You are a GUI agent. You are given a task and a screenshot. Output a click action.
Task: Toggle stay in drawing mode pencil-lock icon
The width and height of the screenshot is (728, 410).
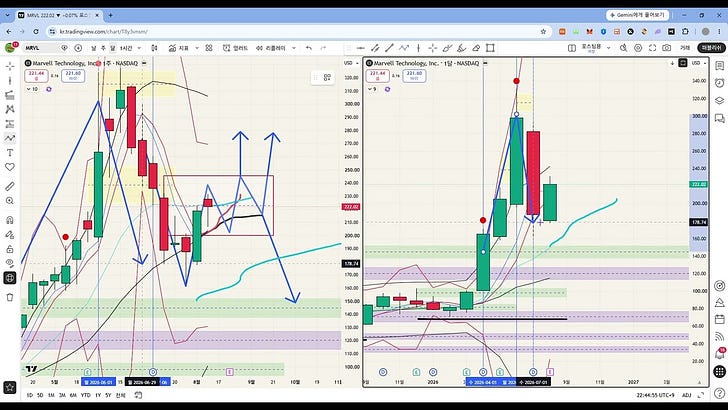10,234
